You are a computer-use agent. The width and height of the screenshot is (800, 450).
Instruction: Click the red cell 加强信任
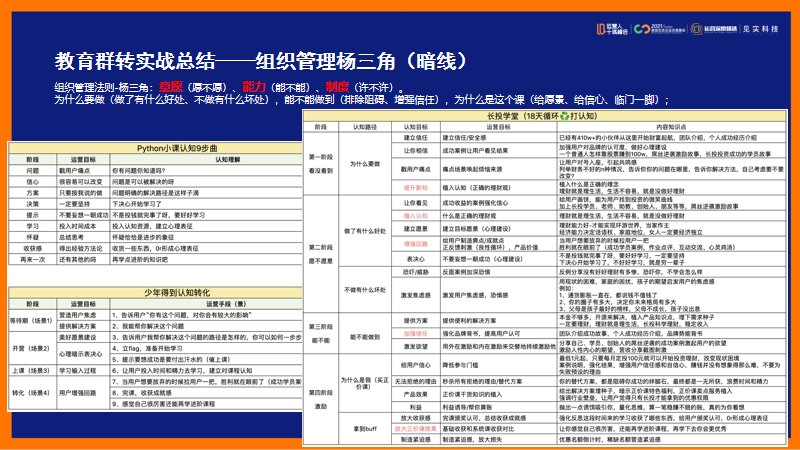click(x=416, y=333)
